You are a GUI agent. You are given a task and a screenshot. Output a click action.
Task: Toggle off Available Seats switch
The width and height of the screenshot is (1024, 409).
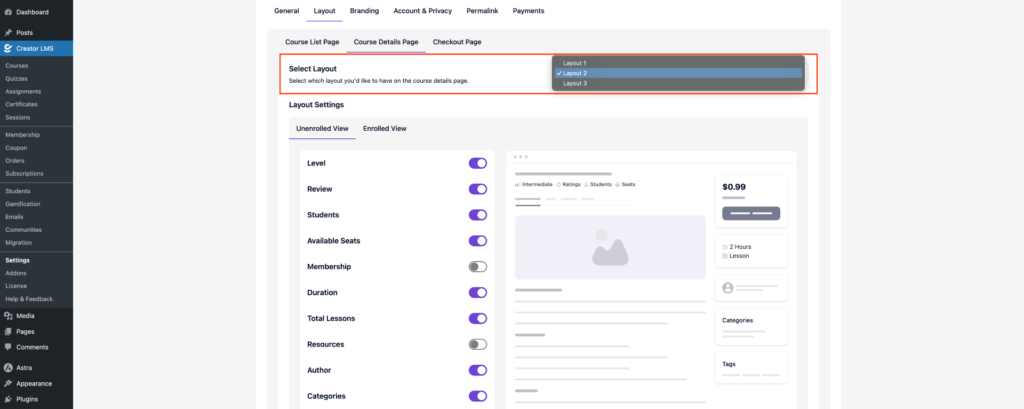[477, 241]
